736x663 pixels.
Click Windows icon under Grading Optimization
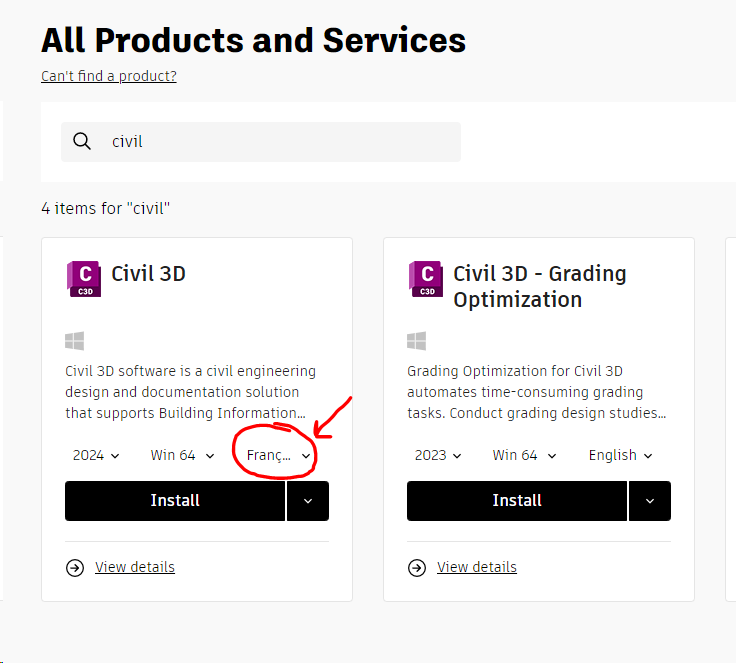[417, 341]
